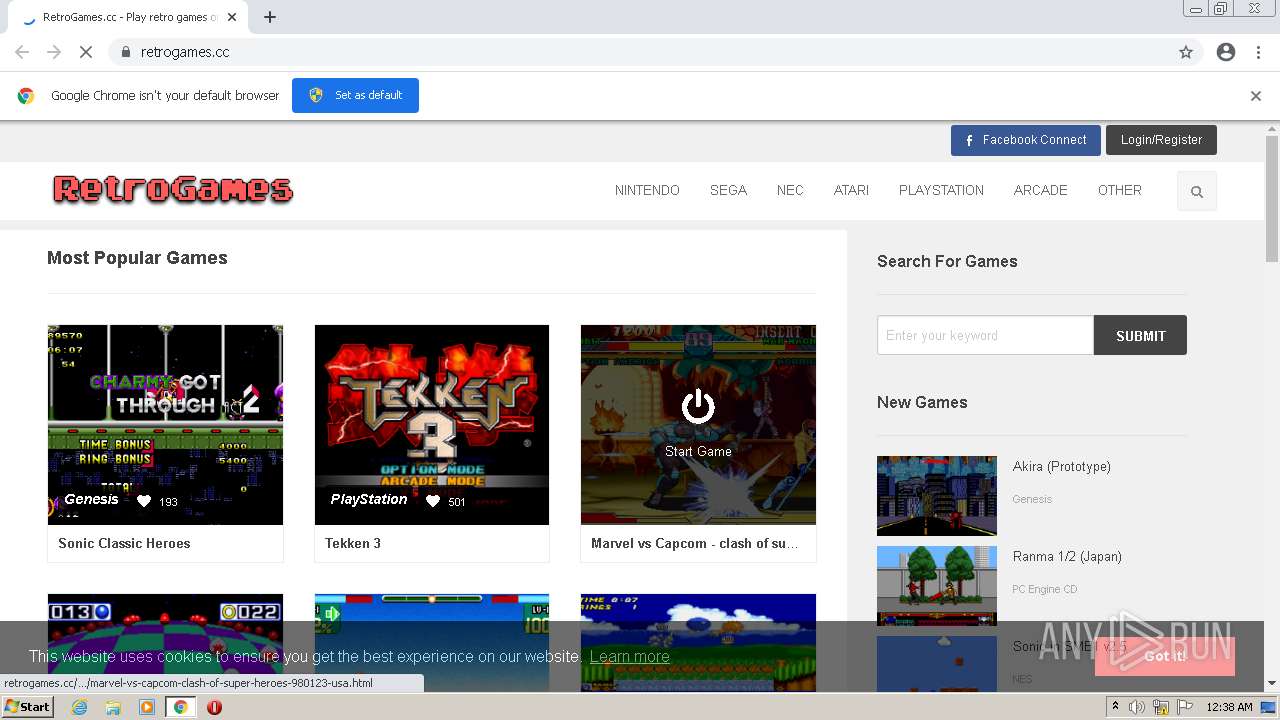Open the ATARI menu
Screen dimensions: 1280x720
tap(851, 190)
